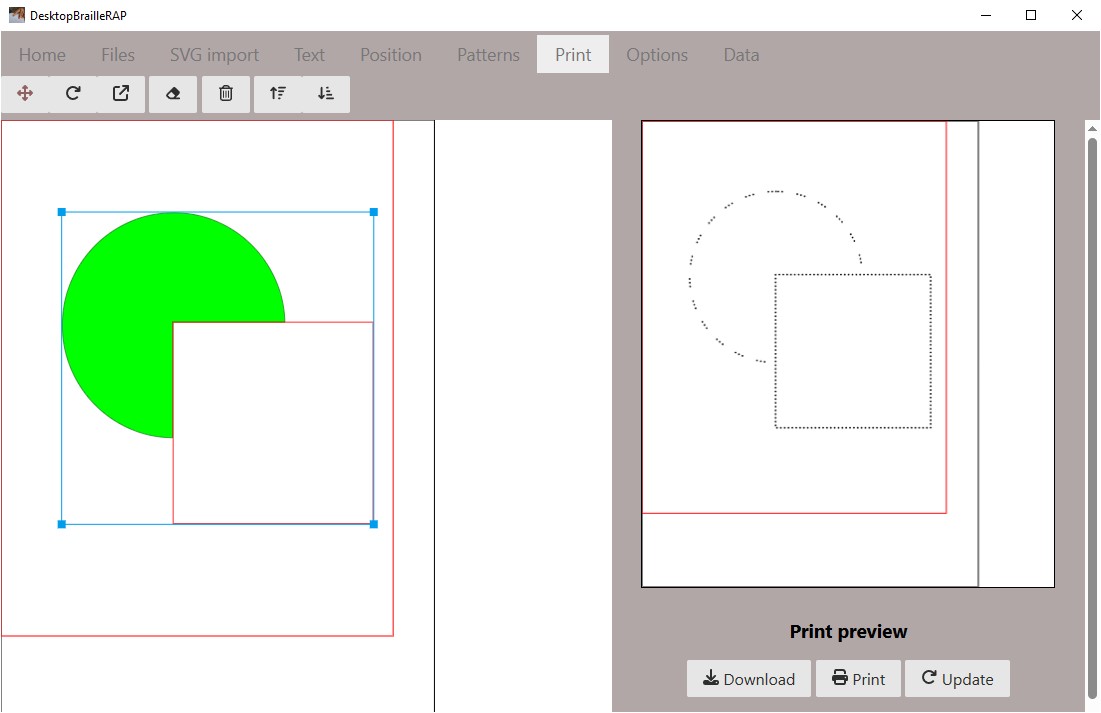The image size is (1101, 713).
Task: Click the scale/resize arrow-in-box icon
Action: 121,93
